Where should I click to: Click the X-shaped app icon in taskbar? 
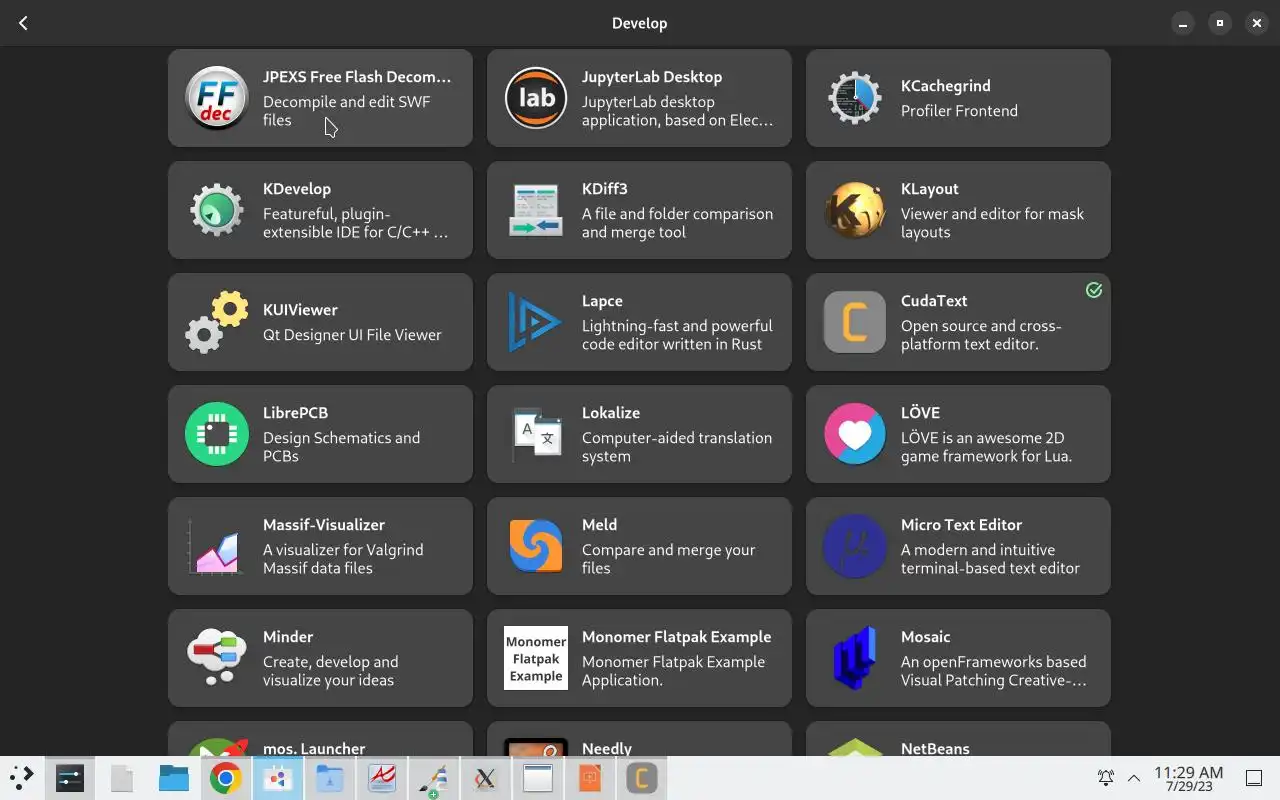click(486, 778)
